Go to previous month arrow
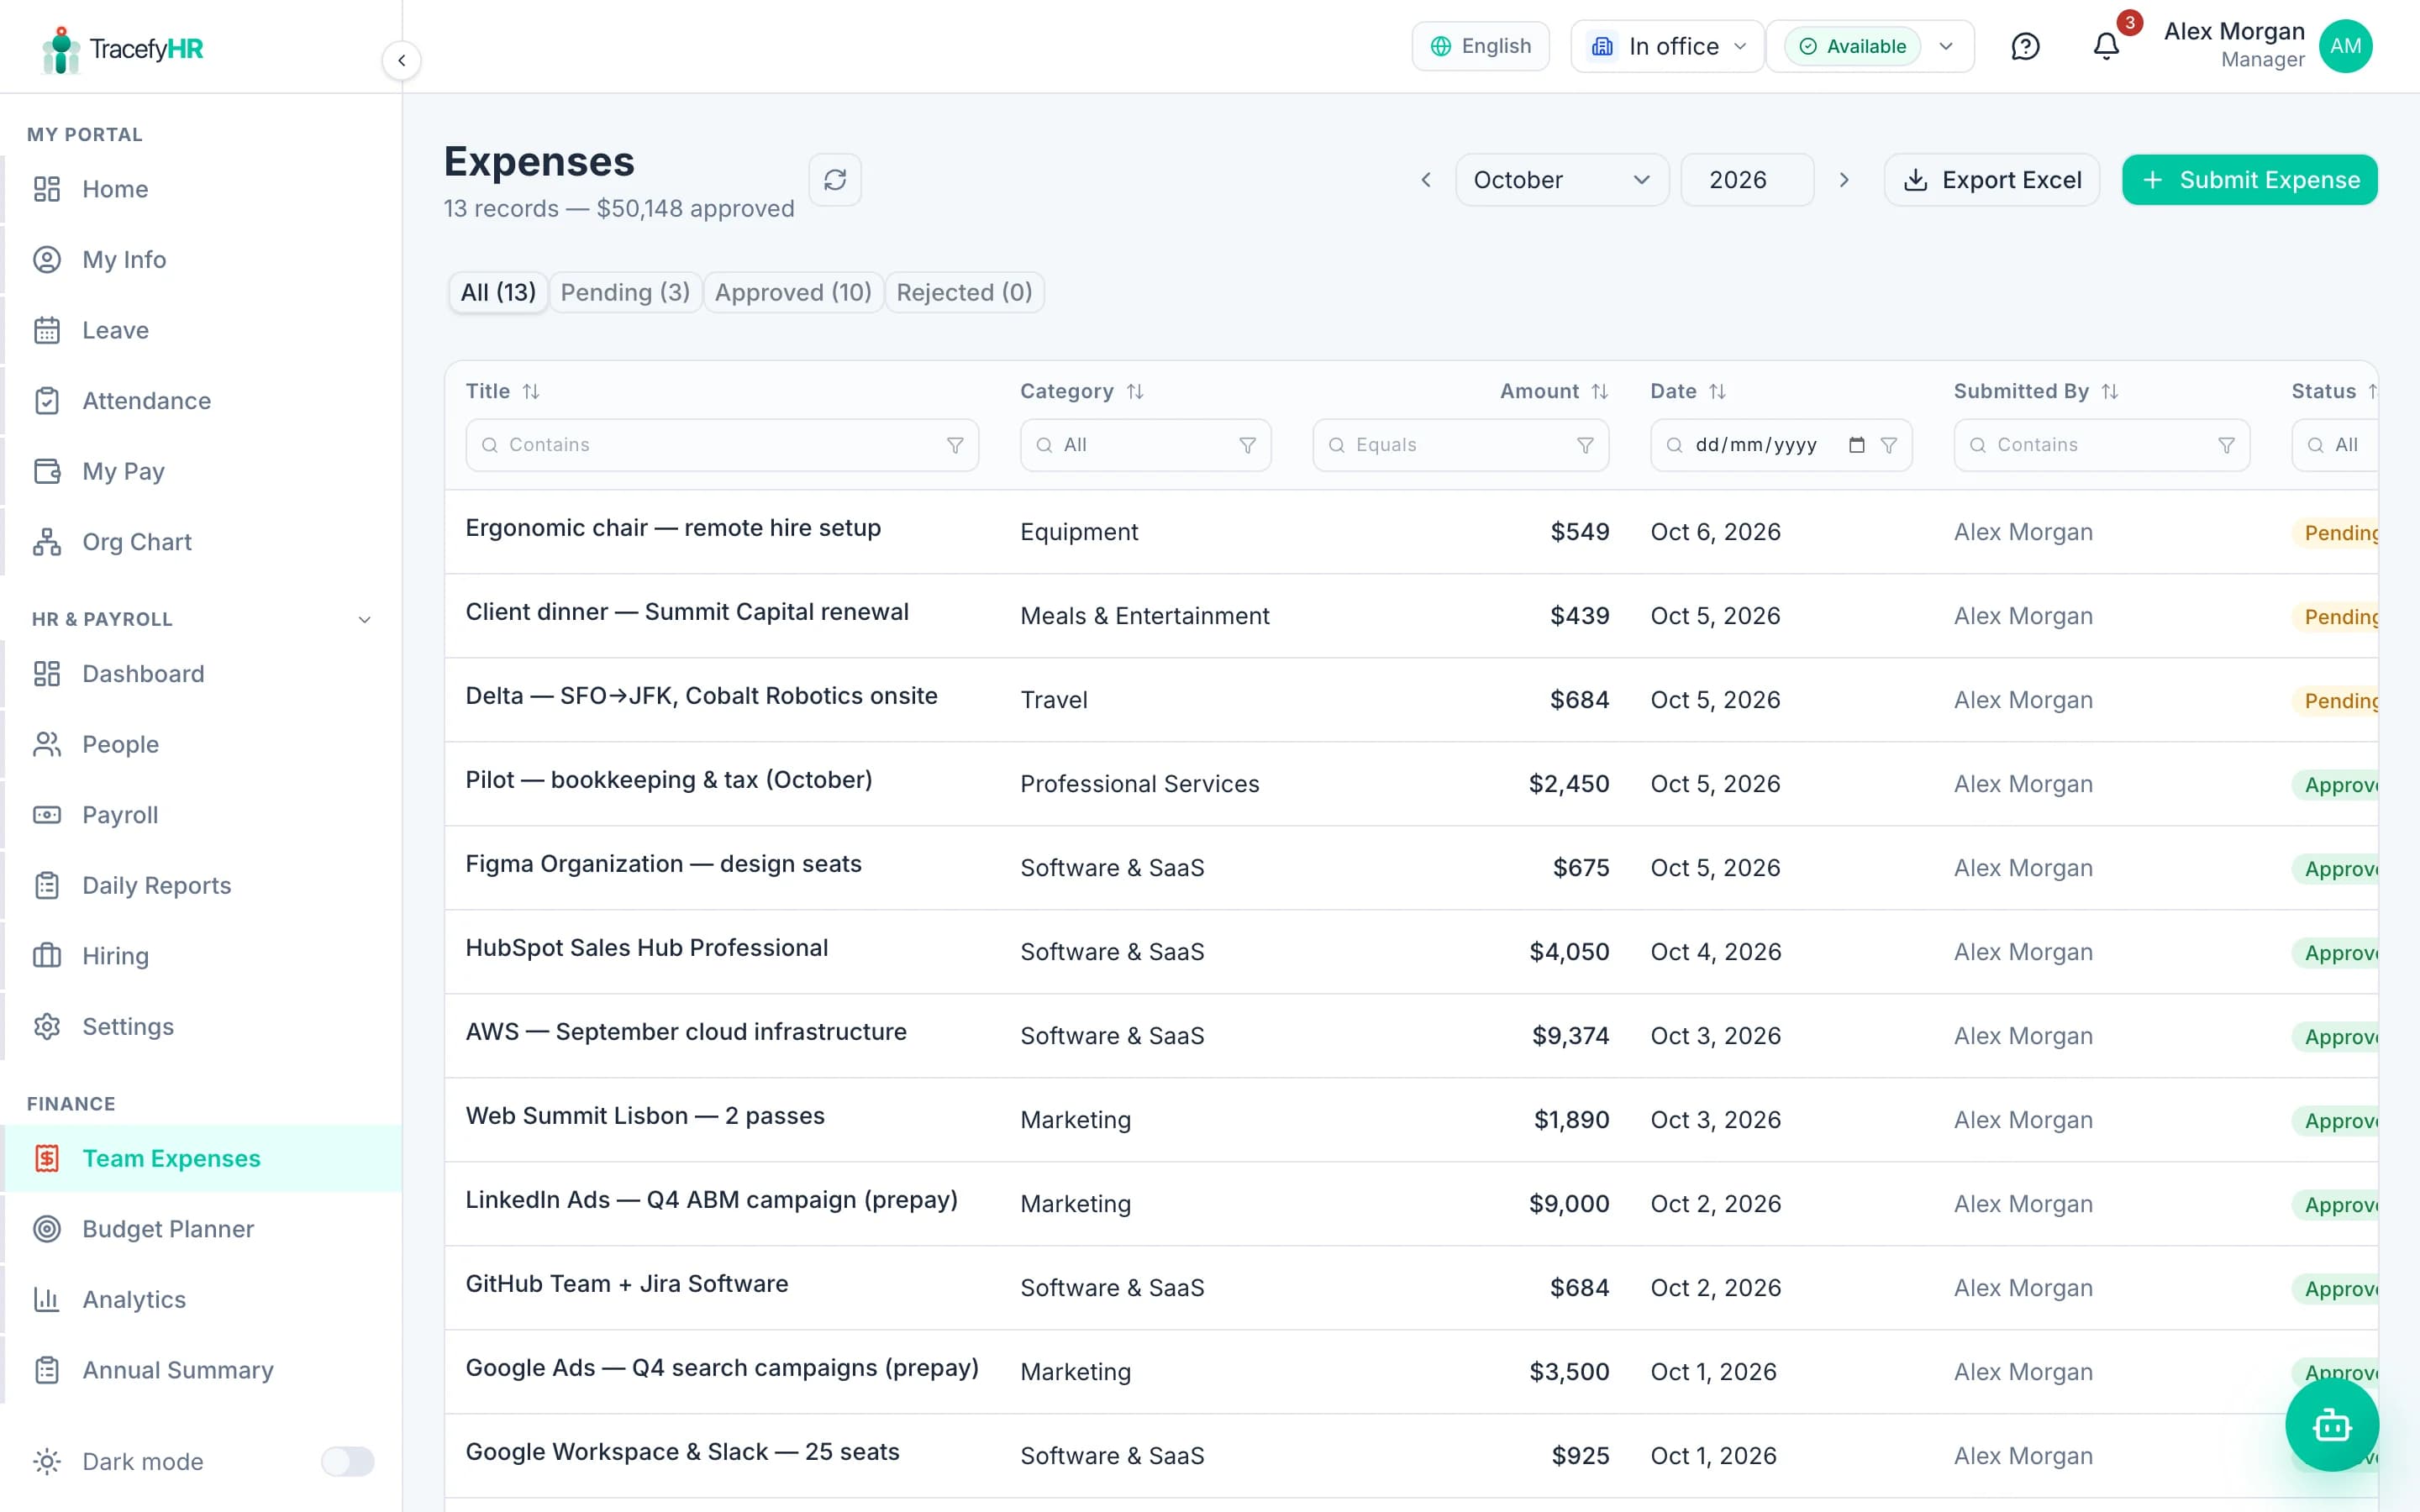2420x1512 pixels. click(x=1426, y=180)
